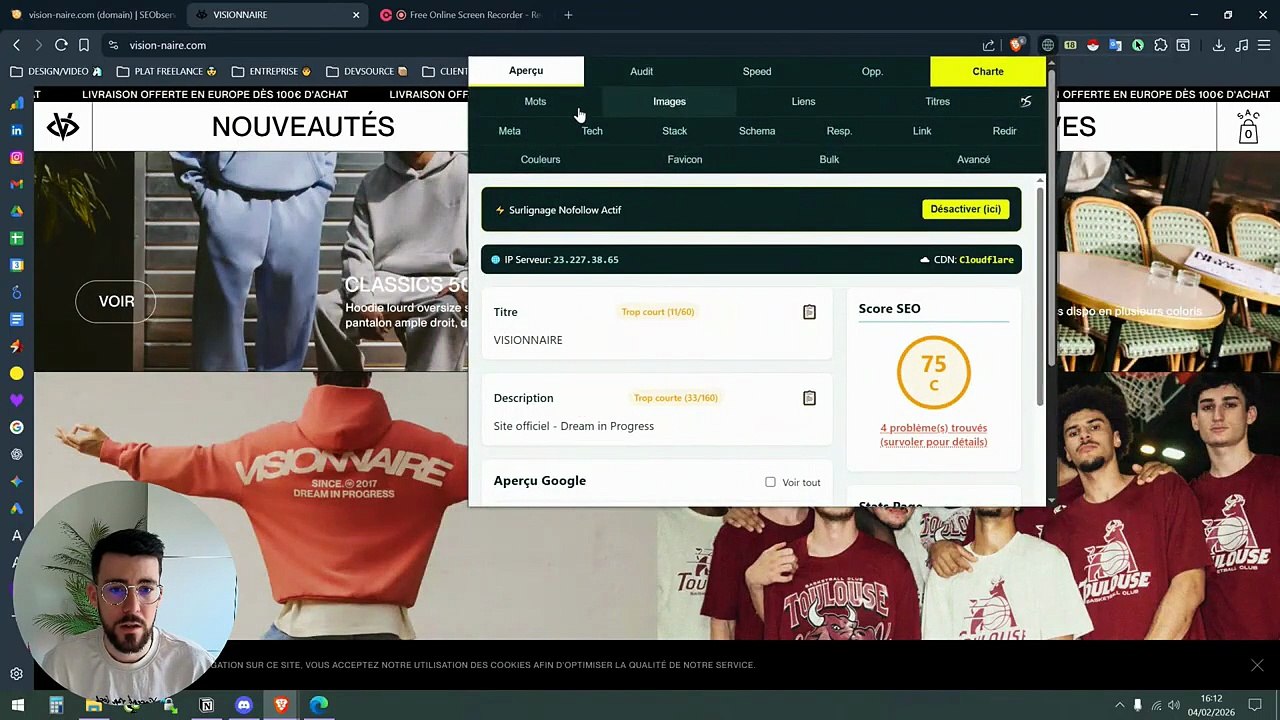Open the extensions puzzle icon

(x=1160, y=45)
